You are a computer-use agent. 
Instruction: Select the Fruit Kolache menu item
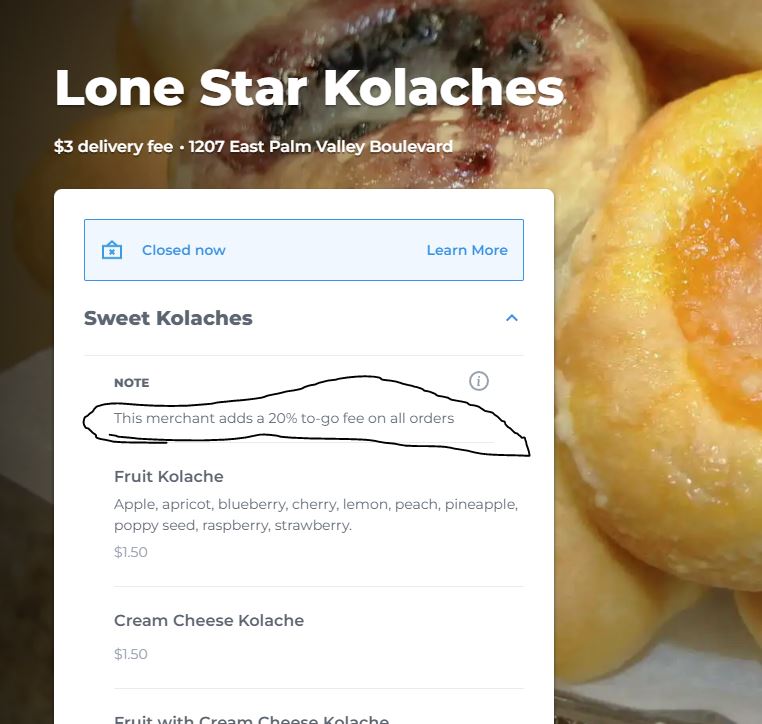(x=169, y=476)
